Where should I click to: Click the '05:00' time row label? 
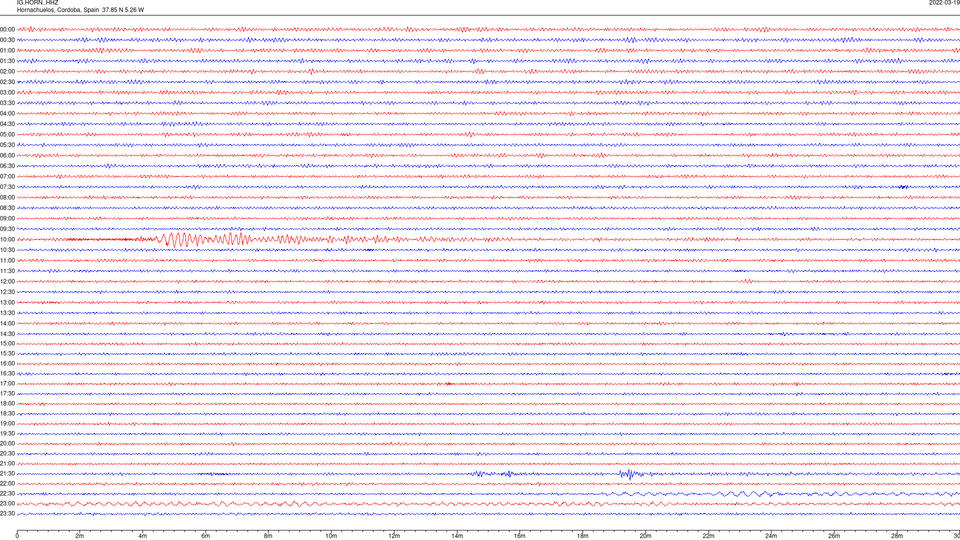click(7, 135)
